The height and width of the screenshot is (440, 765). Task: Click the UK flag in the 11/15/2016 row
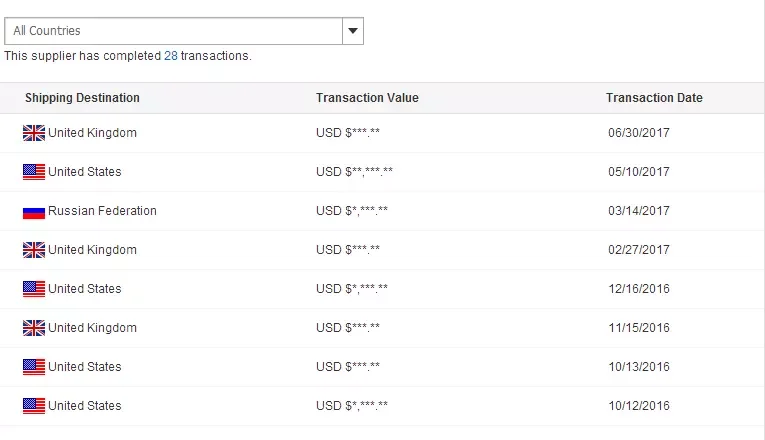tap(34, 328)
